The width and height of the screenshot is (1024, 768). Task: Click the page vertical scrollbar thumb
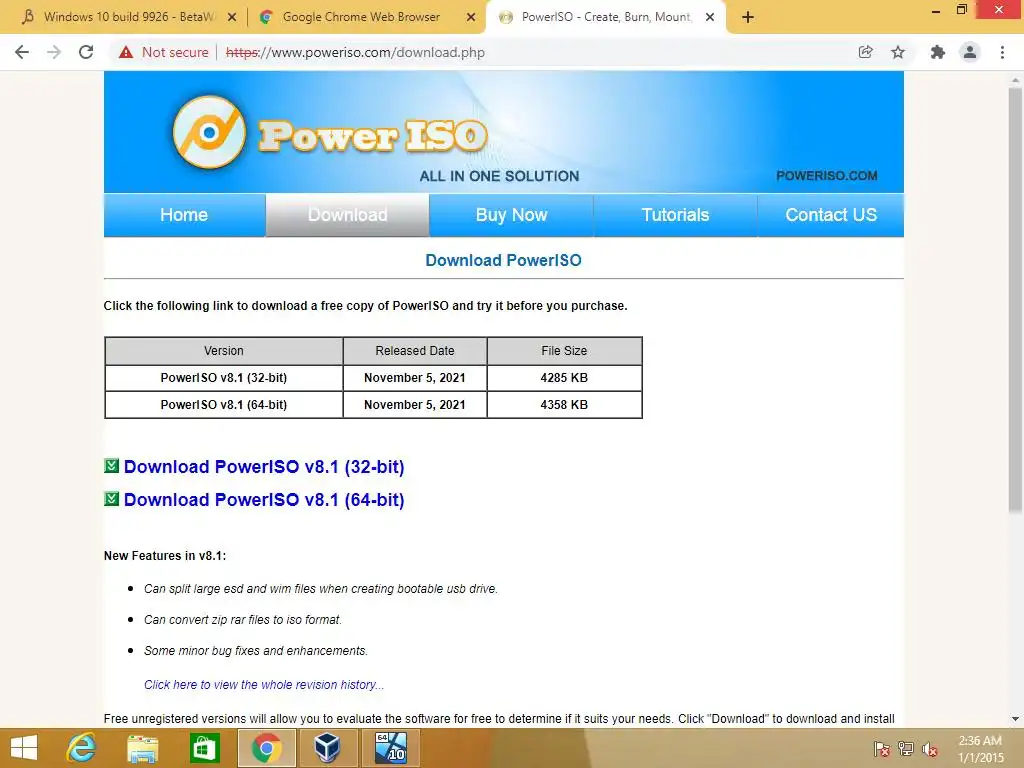coord(1015,300)
